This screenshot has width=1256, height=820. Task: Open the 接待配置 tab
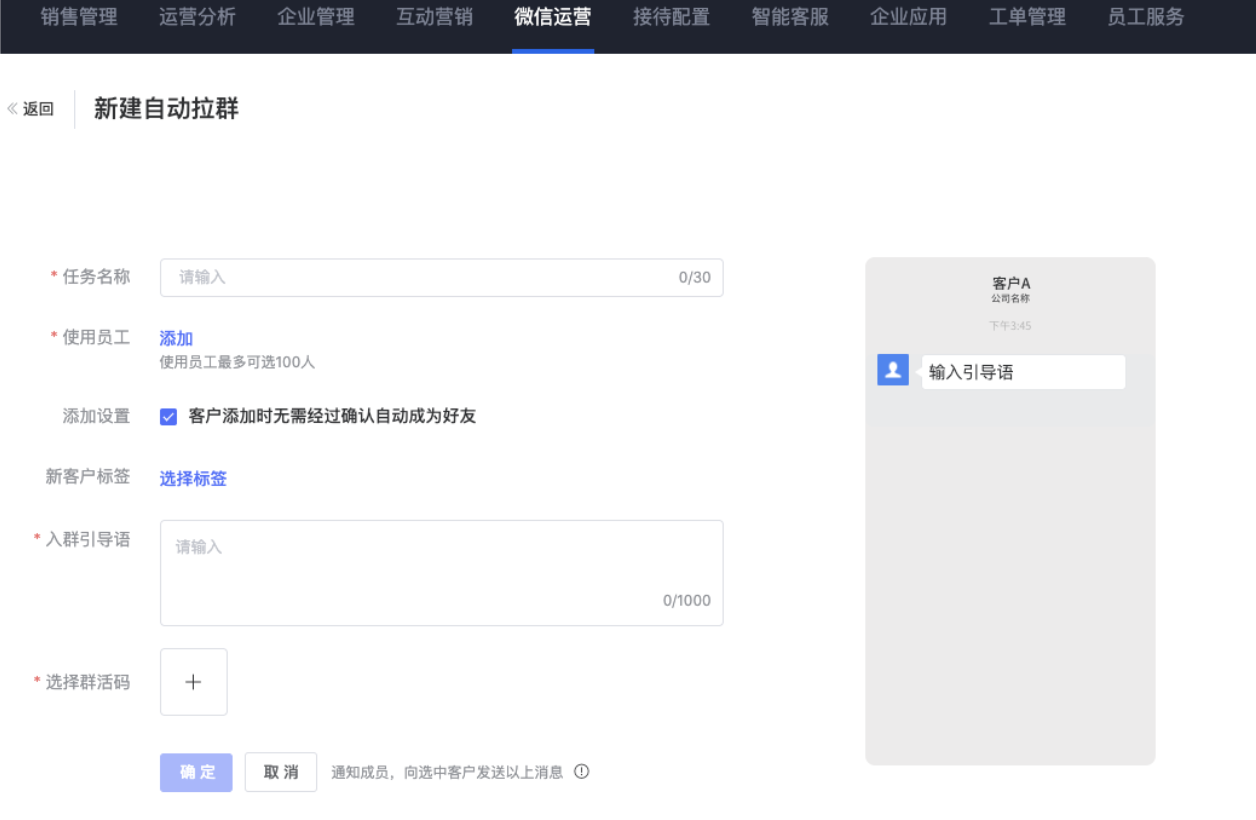coord(671,17)
